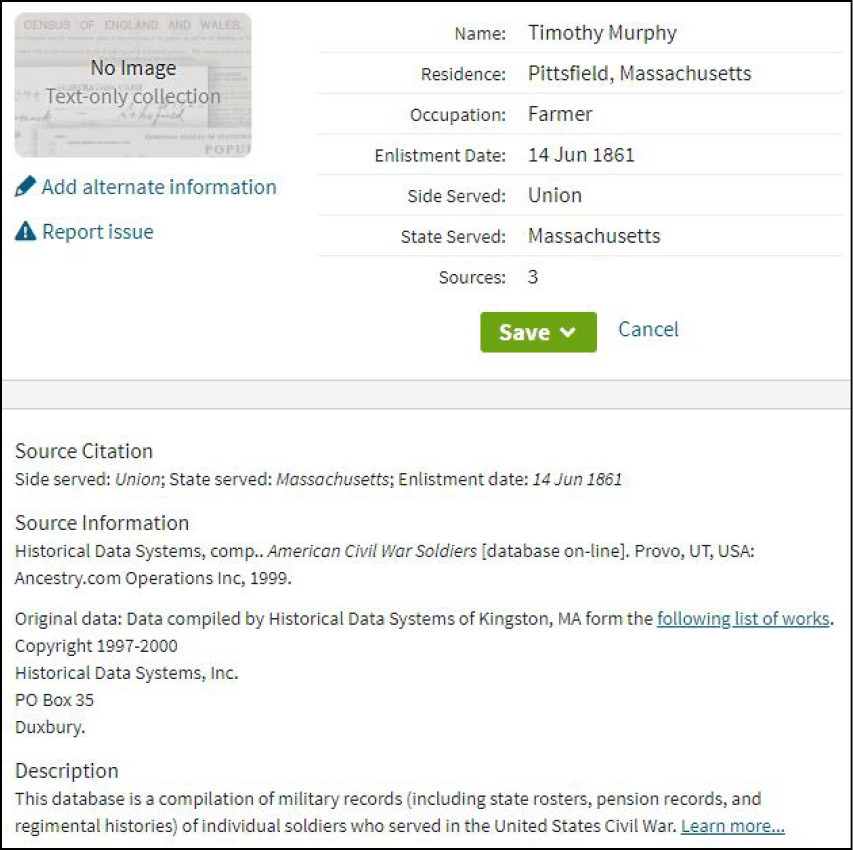This screenshot has width=853, height=850.
Task: Click the No Image text-only collection thumbnail
Action: 133,85
